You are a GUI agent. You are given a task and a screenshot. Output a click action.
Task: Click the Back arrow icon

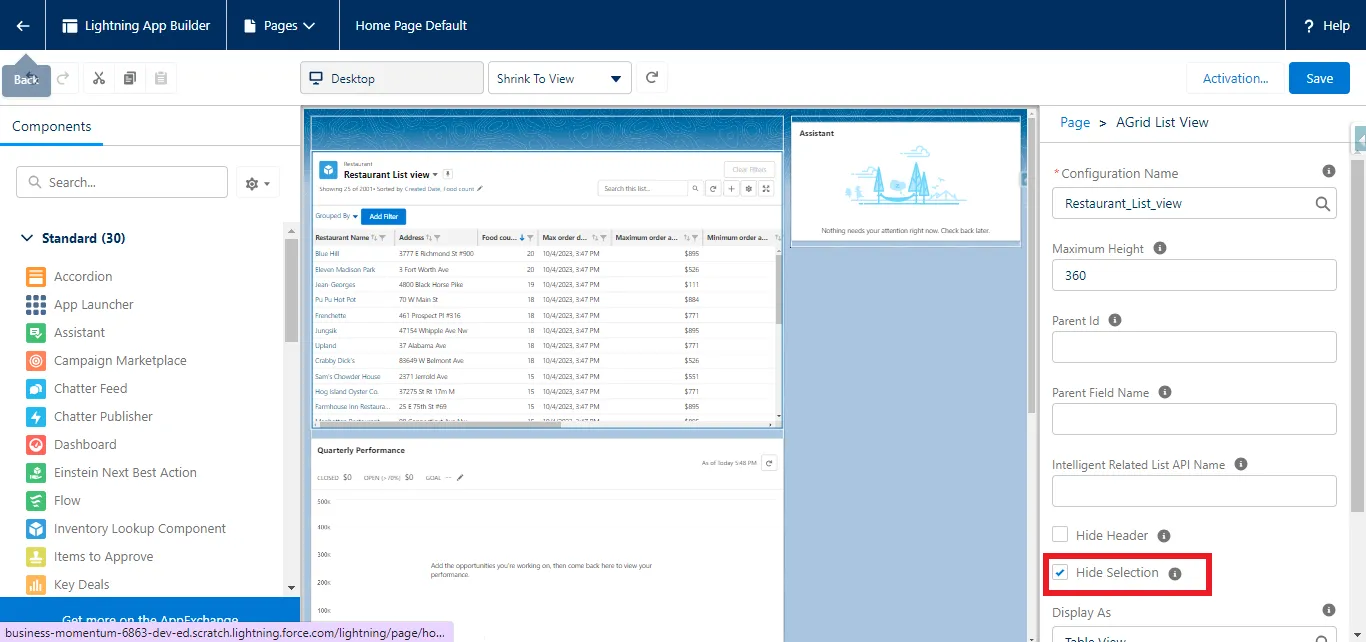(22, 25)
